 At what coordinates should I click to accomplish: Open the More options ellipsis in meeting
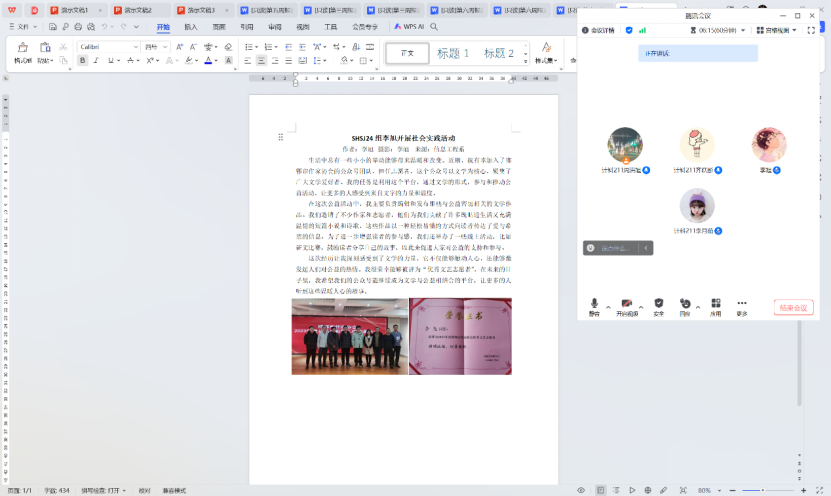(x=742, y=304)
